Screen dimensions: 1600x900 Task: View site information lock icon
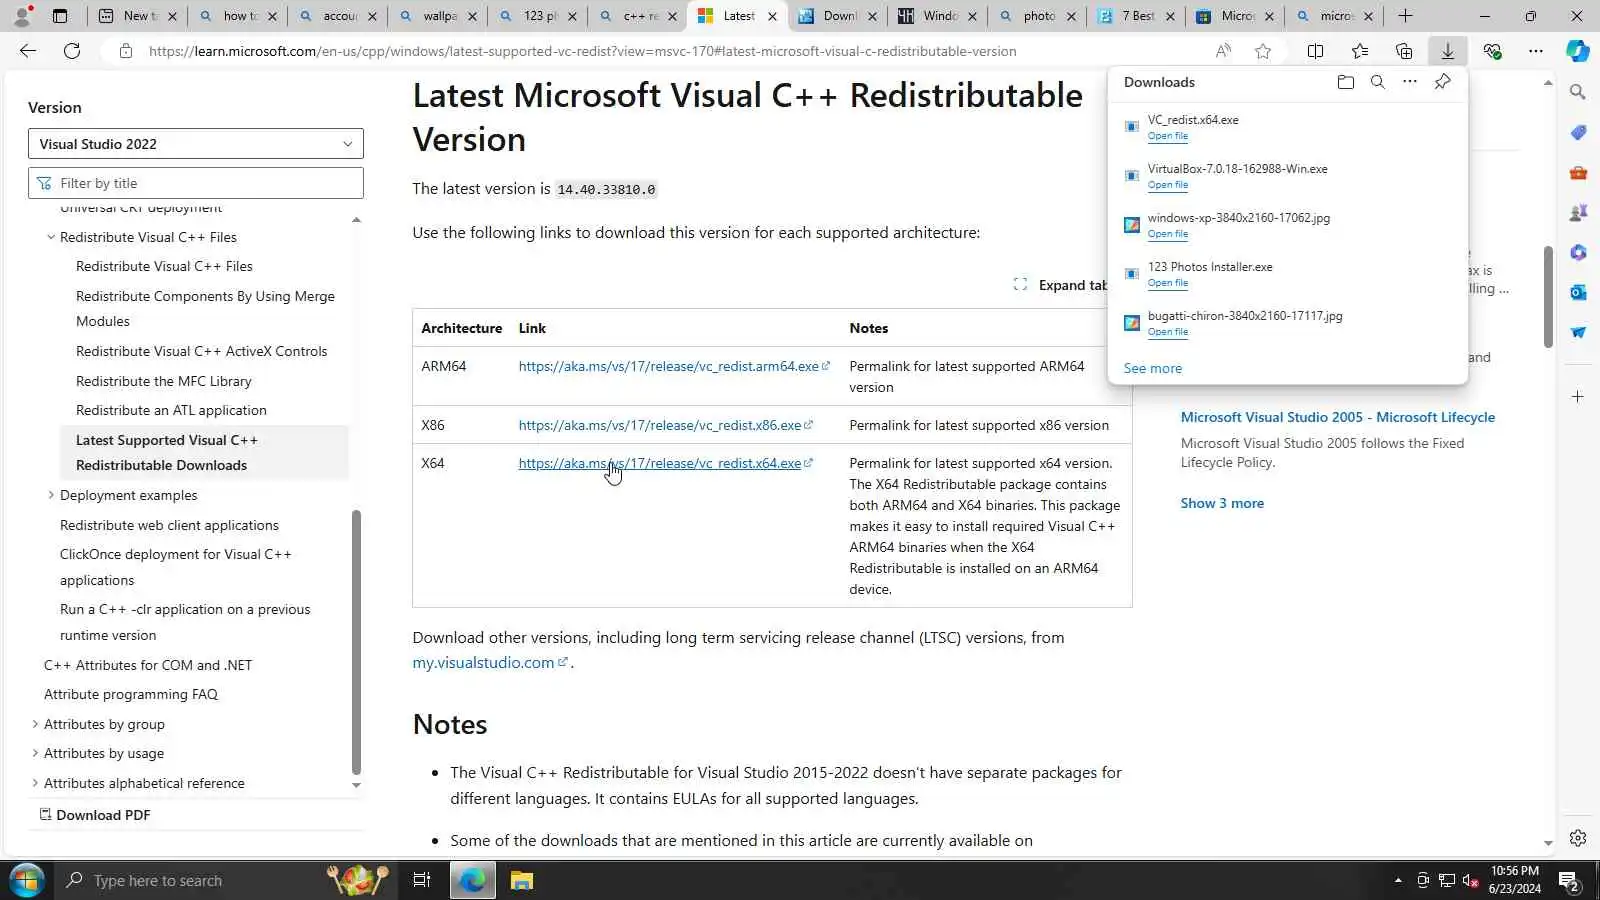click(126, 51)
